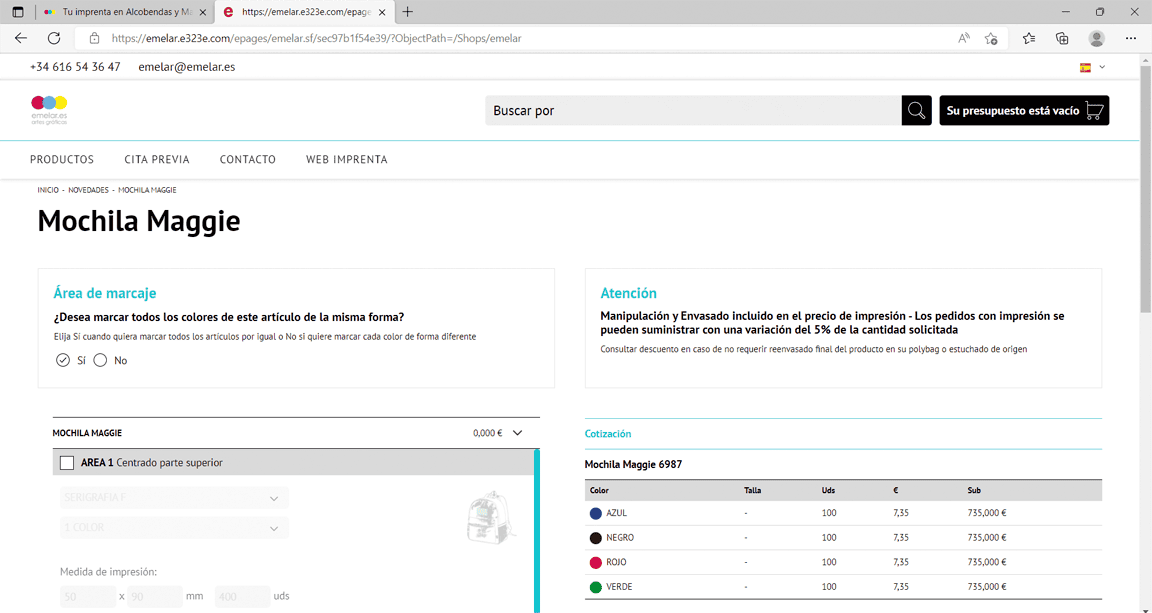1152x613 pixels.
Task: Open the CITA PREVIA menu item
Action: point(156,159)
